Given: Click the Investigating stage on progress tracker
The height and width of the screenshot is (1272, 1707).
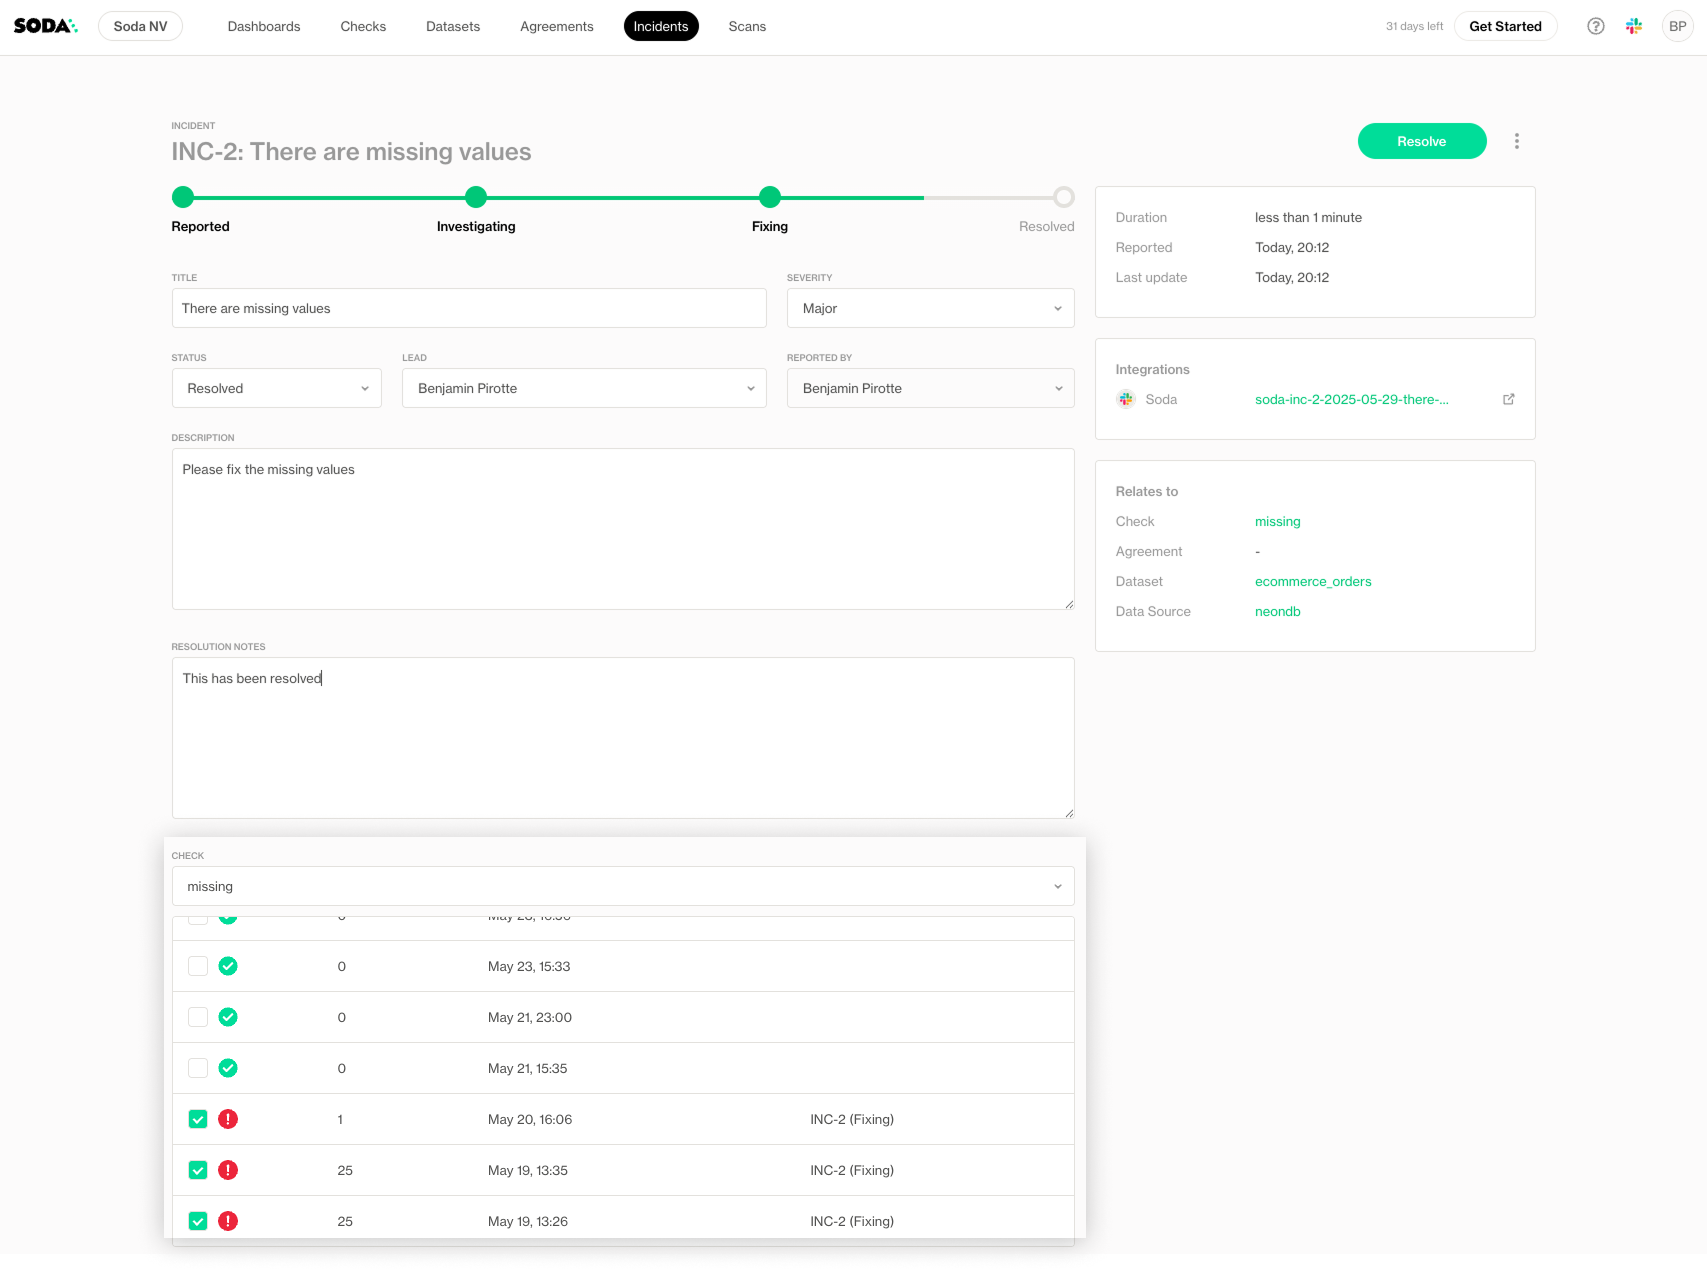Looking at the screenshot, I should pos(476,198).
